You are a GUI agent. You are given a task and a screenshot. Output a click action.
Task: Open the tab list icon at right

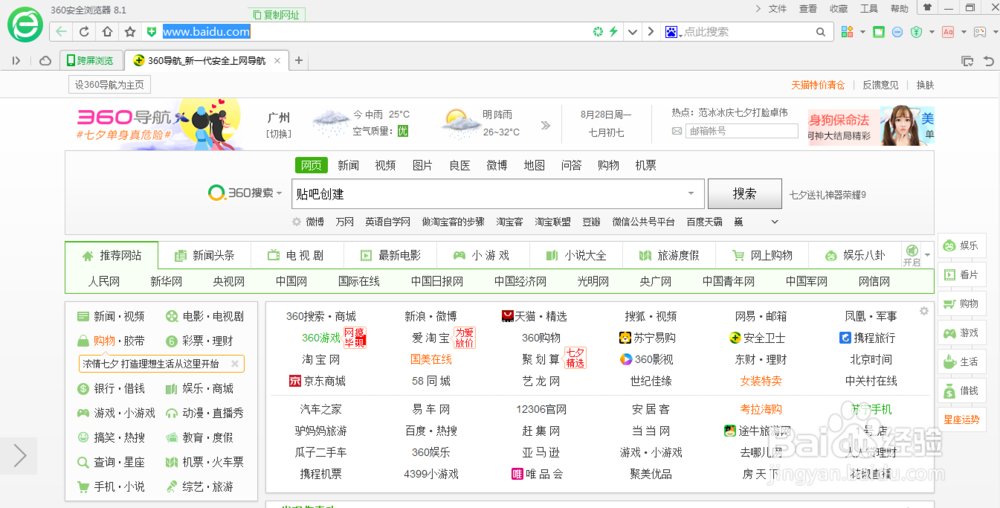click(x=967, y=61)
